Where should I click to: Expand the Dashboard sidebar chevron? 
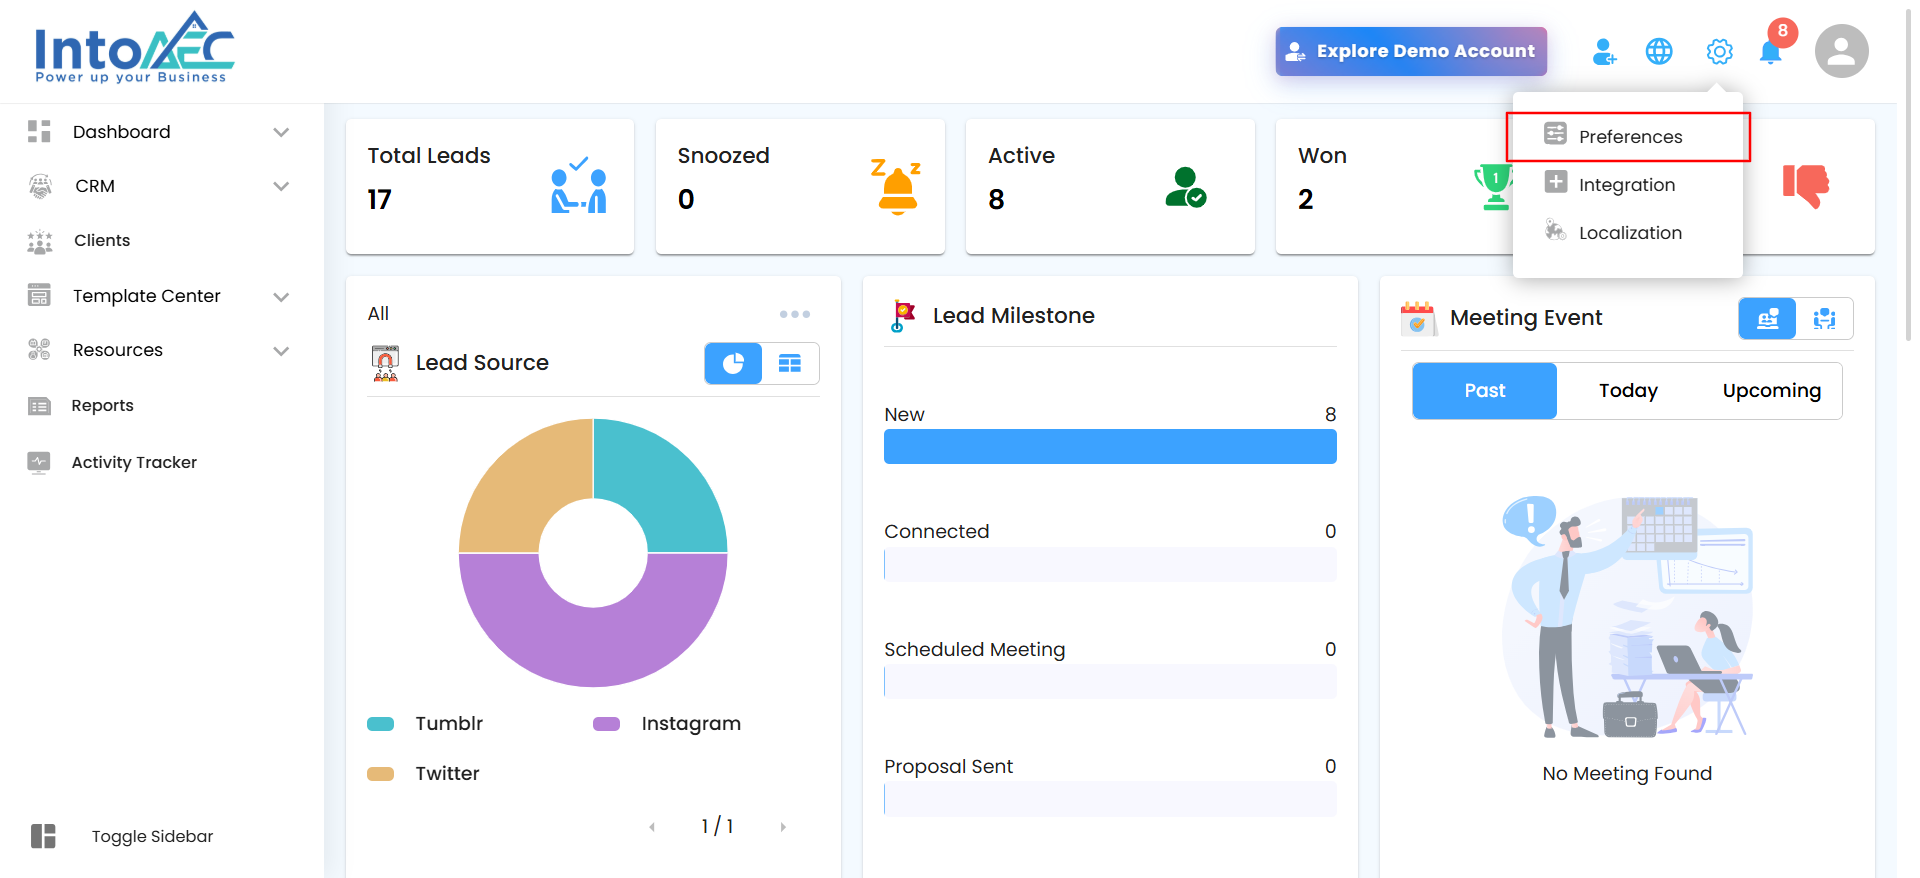[281, 132]
